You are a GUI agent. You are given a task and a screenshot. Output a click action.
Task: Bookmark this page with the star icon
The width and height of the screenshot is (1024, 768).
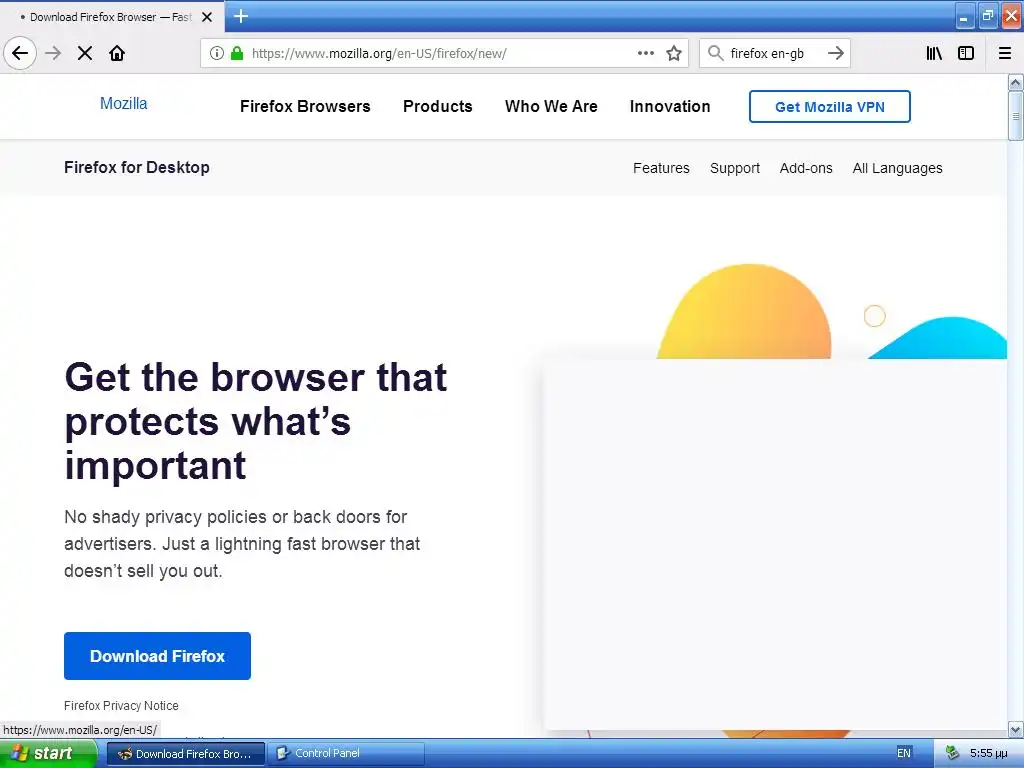(x=674, y=53)
